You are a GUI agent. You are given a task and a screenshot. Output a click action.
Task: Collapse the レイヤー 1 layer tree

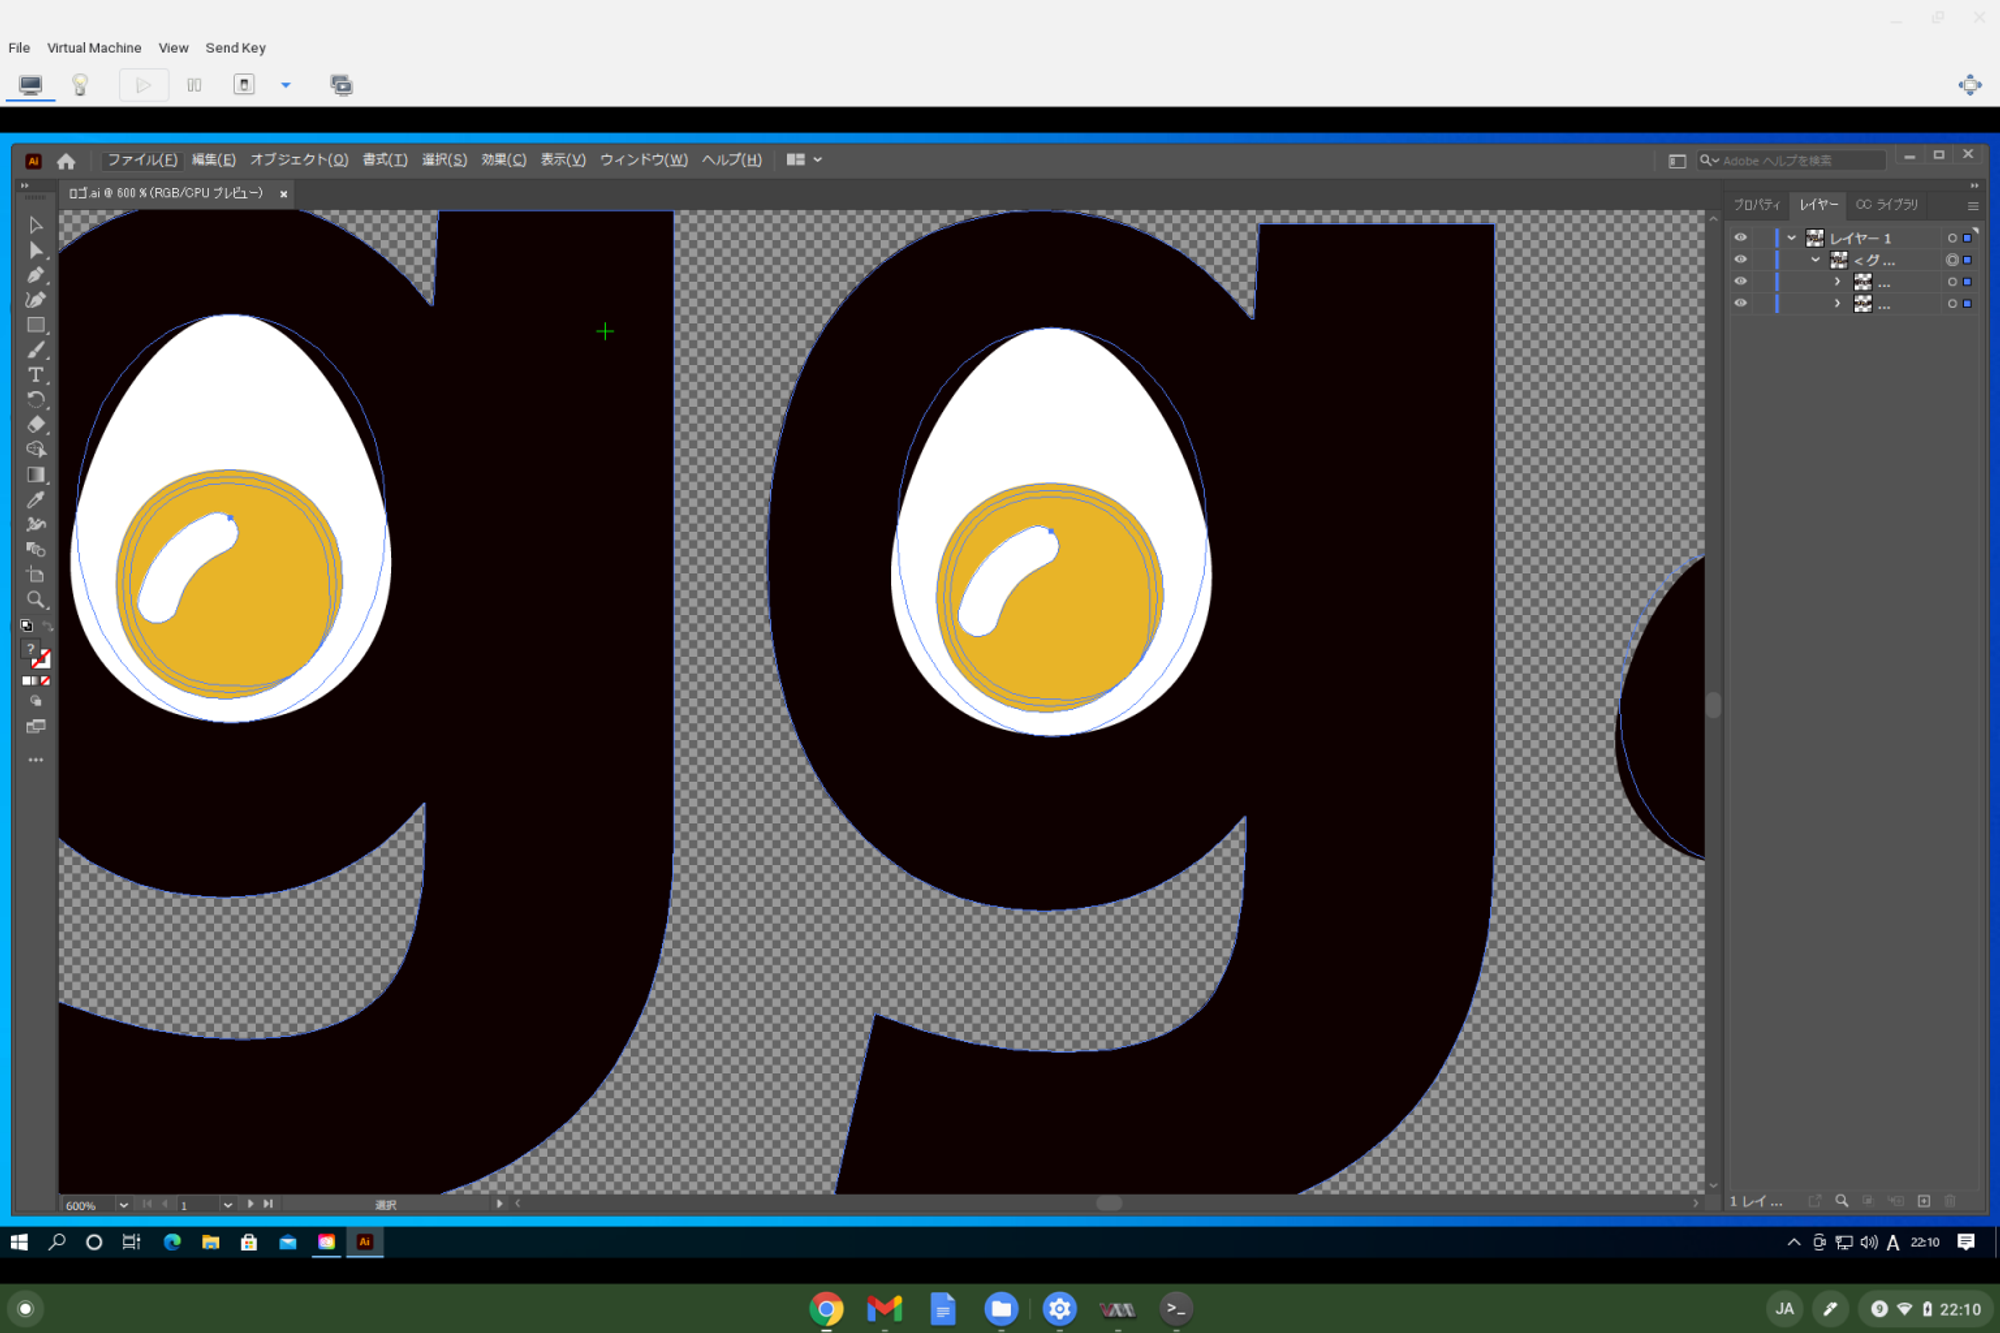click(1791, 238)
